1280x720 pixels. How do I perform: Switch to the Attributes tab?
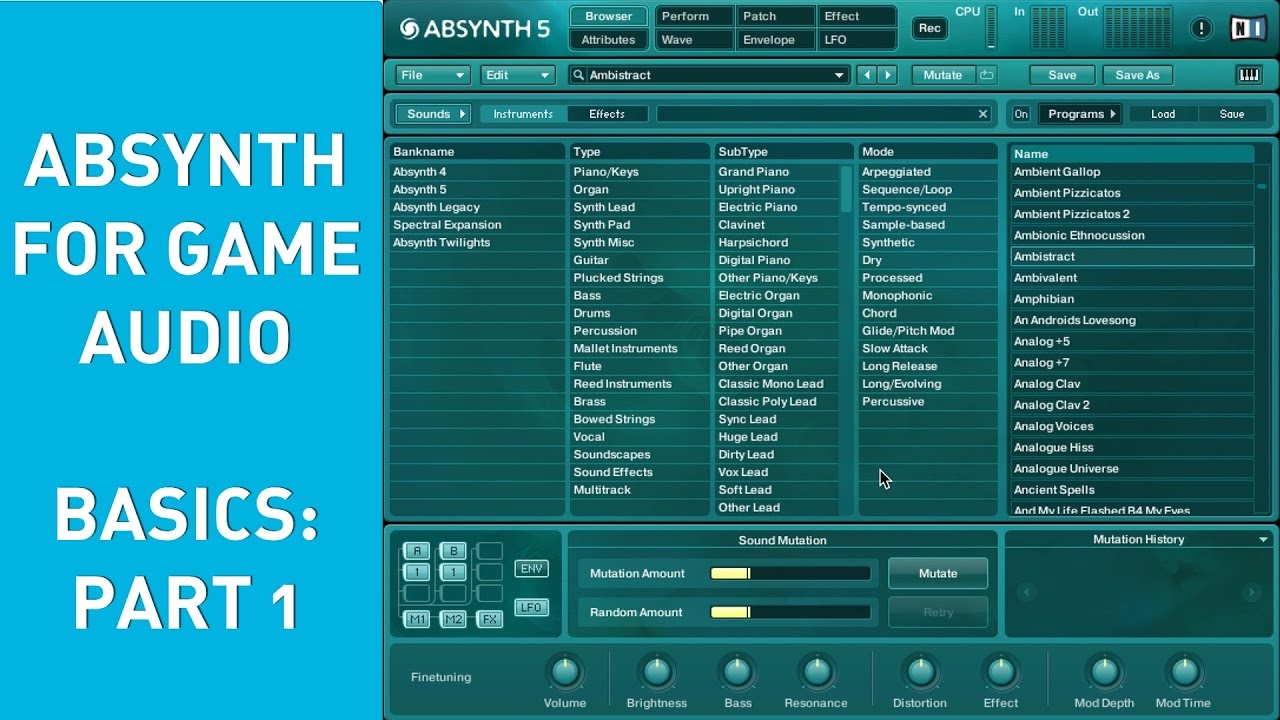609,40
